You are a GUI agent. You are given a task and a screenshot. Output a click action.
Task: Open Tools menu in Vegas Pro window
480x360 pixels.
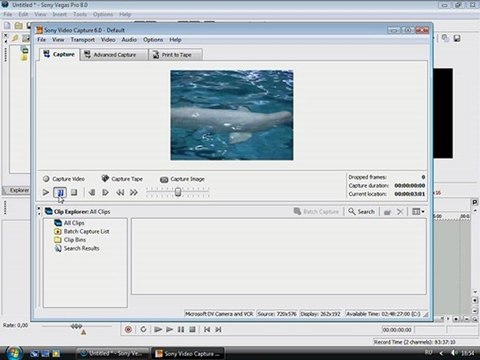80,14
